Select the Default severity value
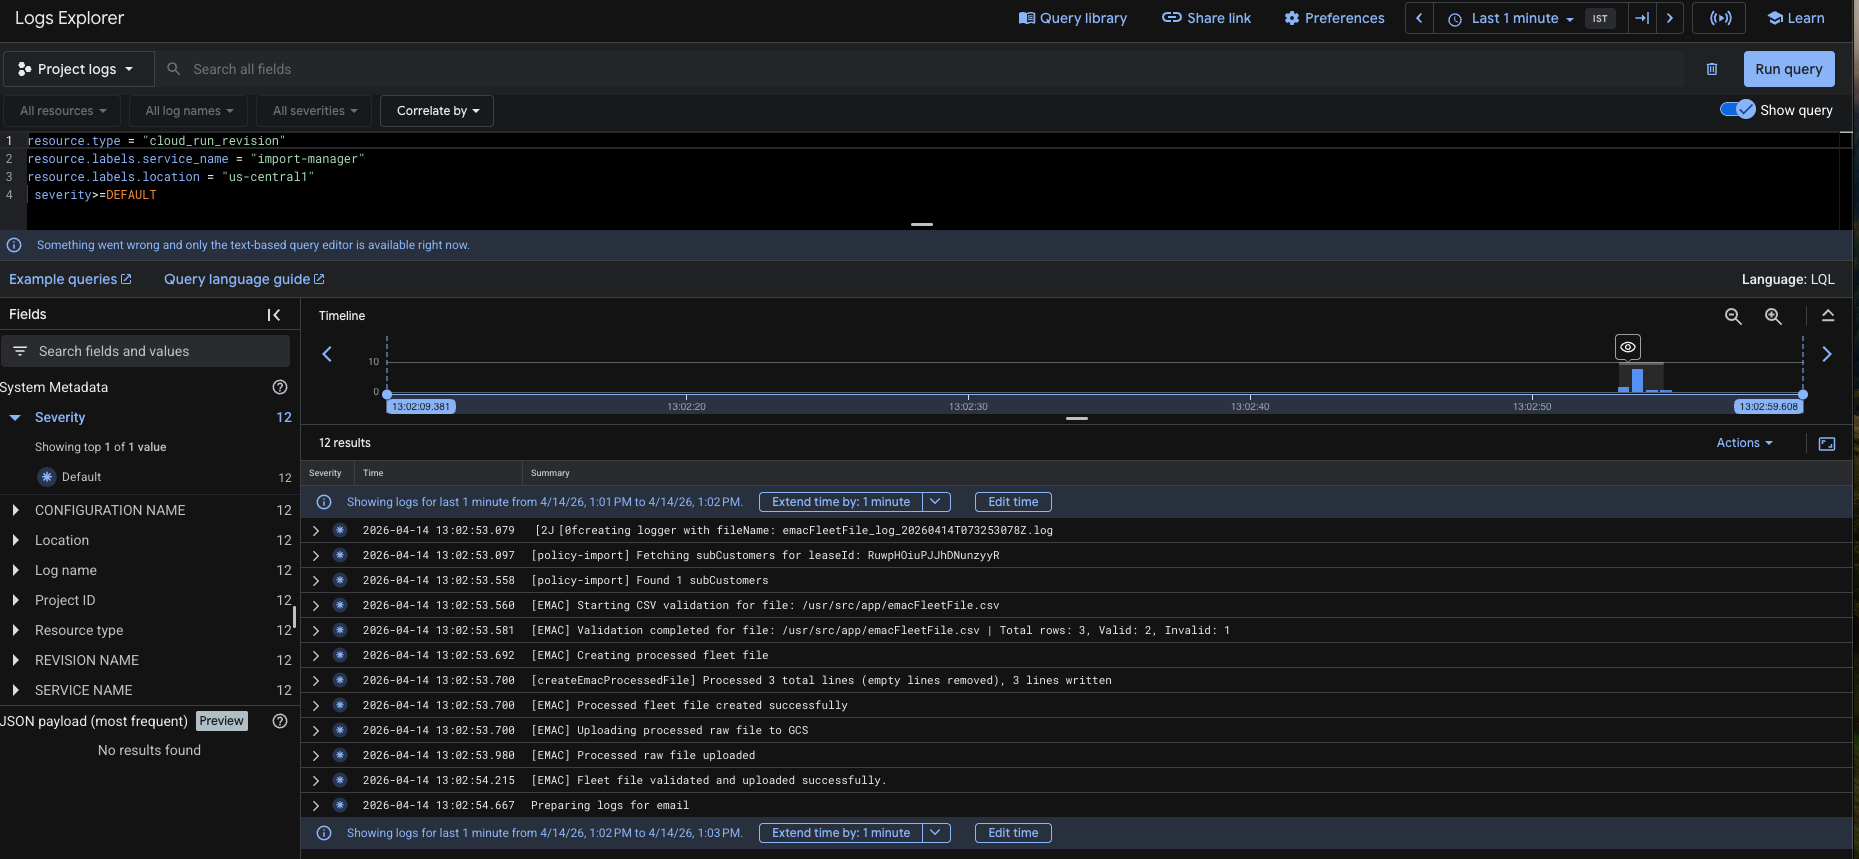The width and height of the screenshot is (1859, 859). tap(81, 477)
